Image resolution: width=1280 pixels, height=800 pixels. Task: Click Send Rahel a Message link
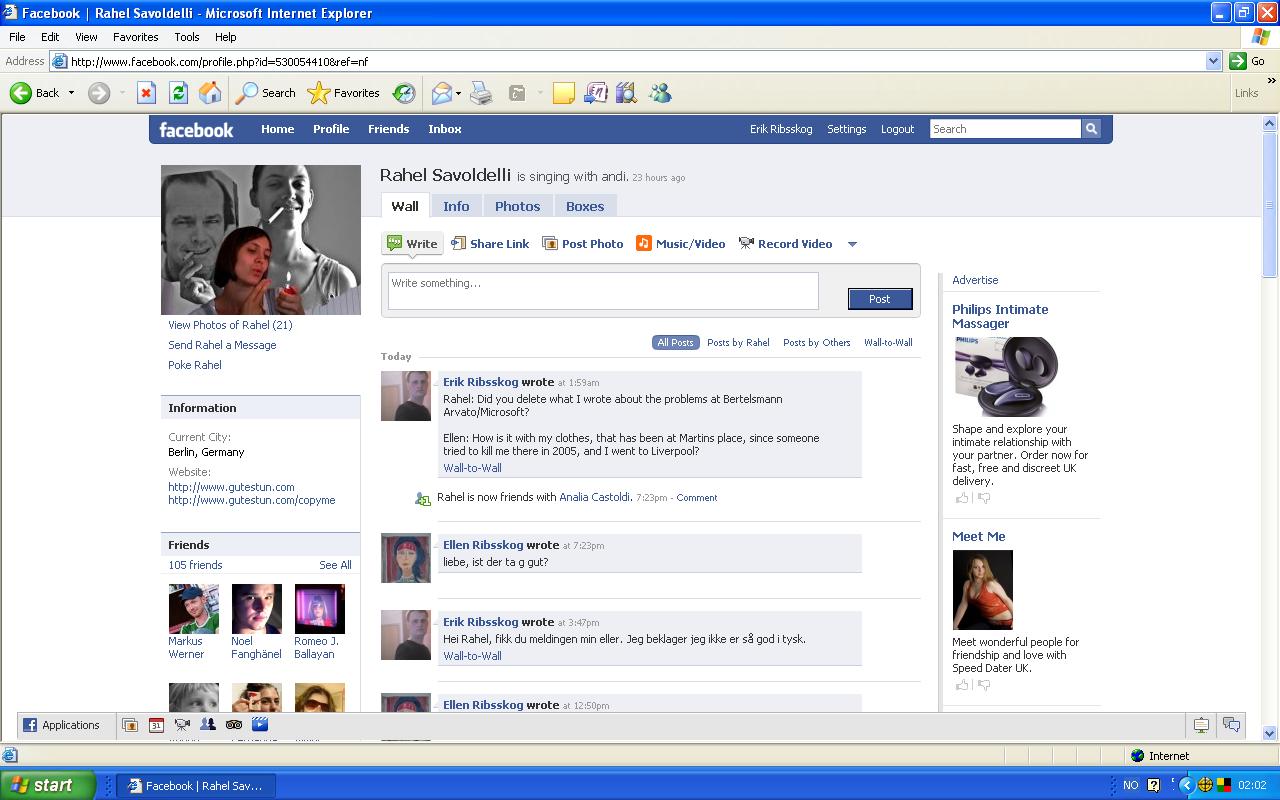222,345
